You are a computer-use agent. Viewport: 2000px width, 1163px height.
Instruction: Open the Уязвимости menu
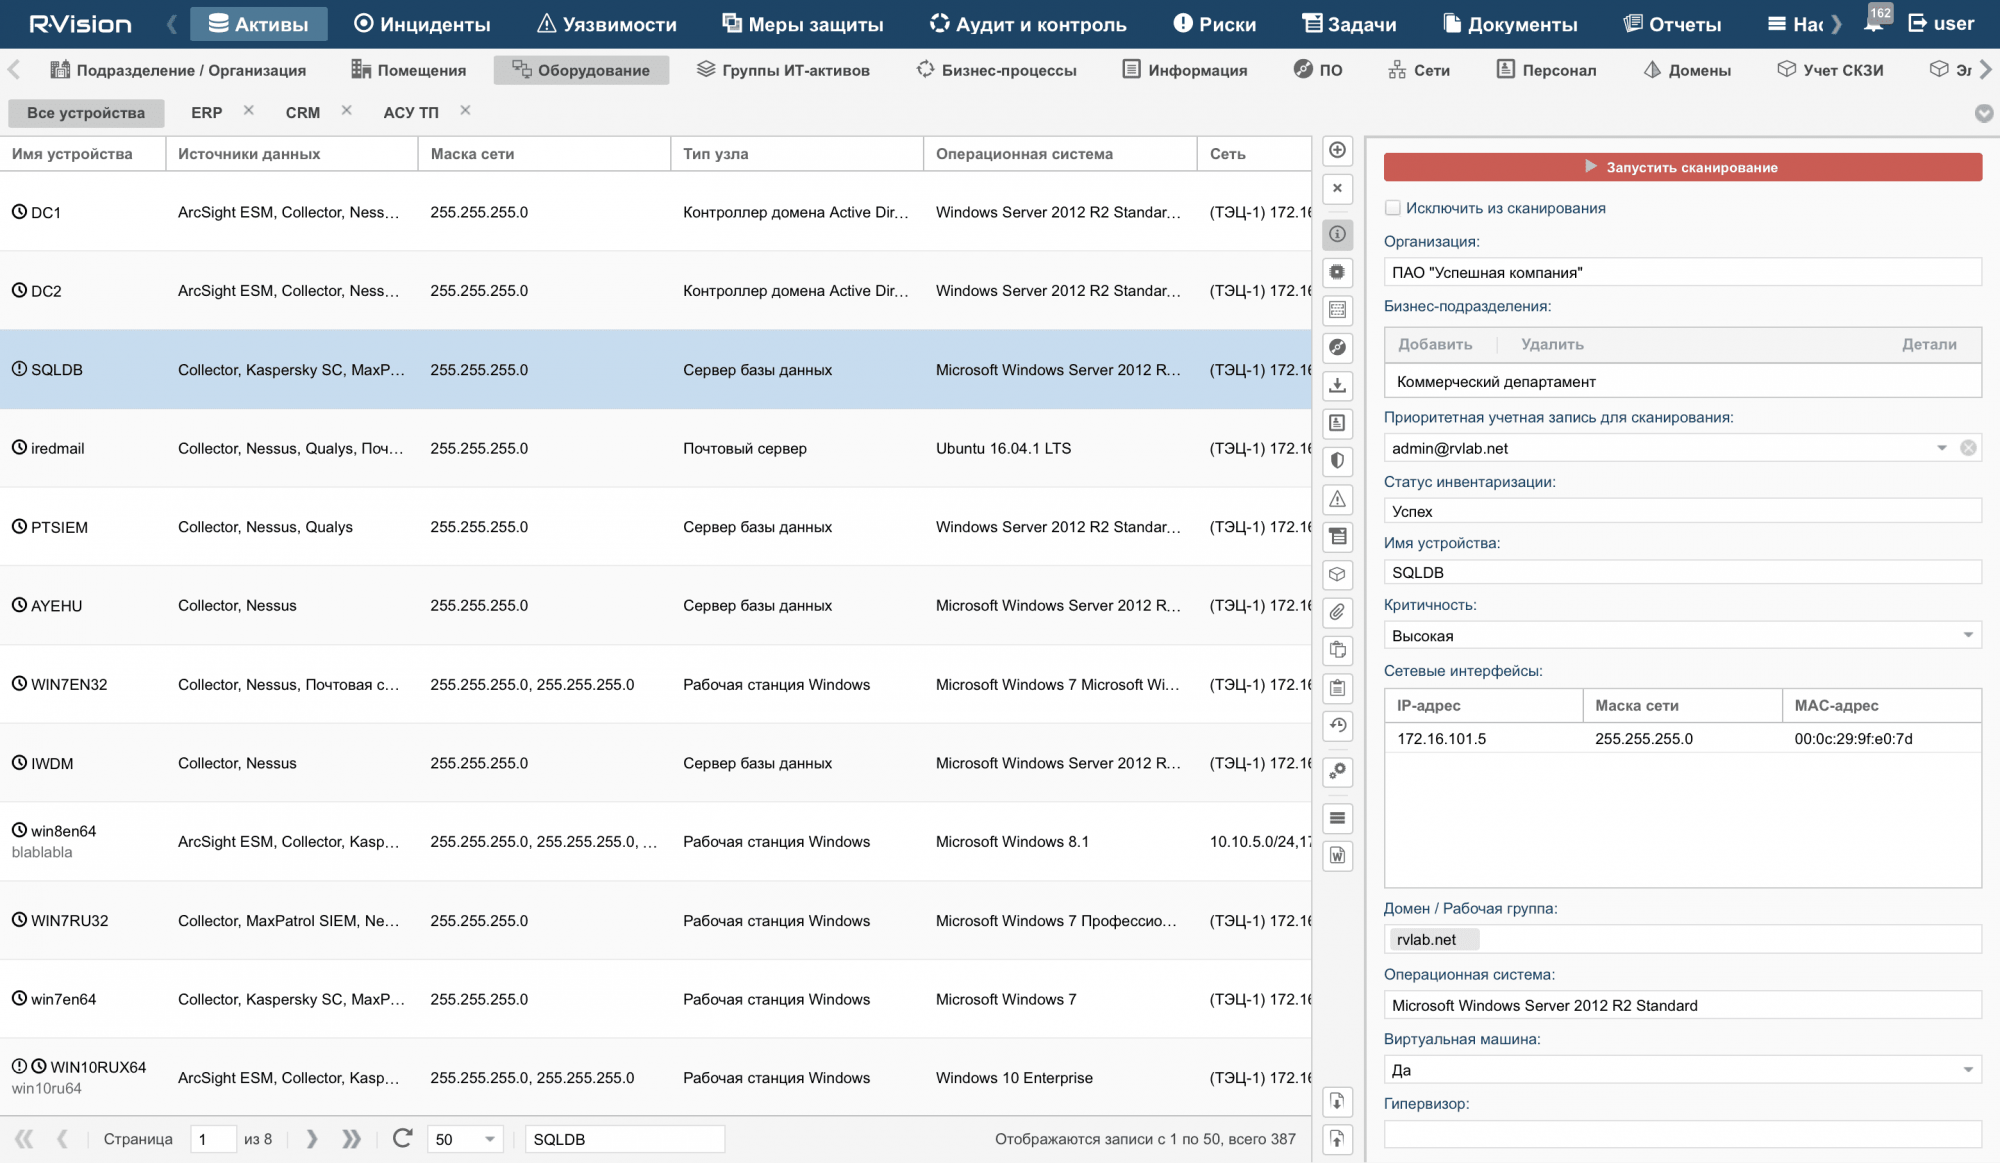606,24
